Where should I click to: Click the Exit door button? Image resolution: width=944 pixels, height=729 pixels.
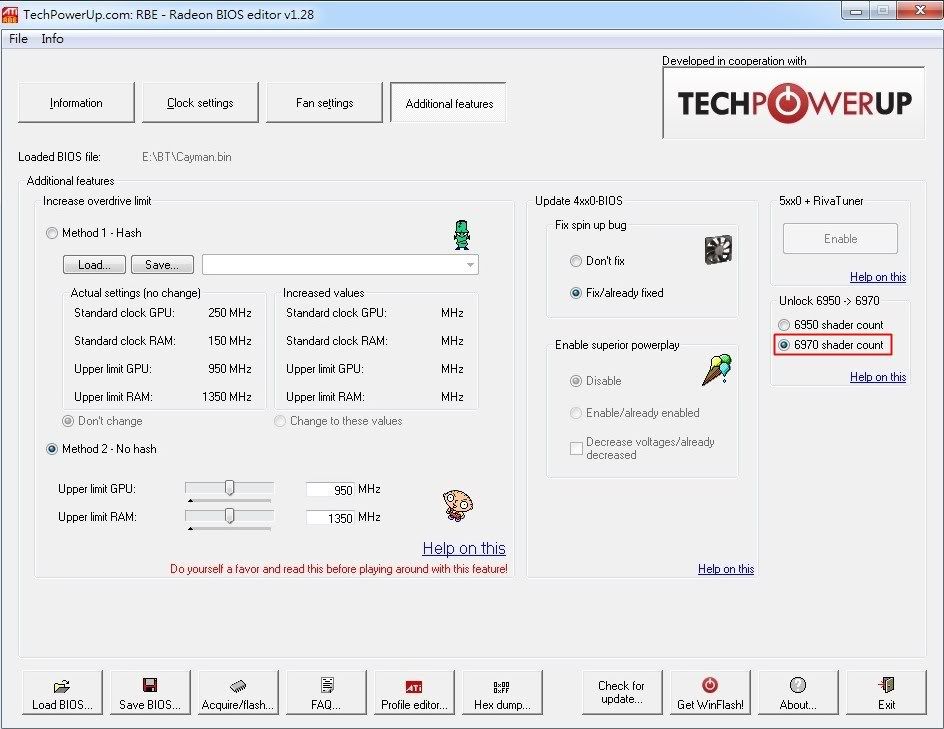(x=886, y=692)
